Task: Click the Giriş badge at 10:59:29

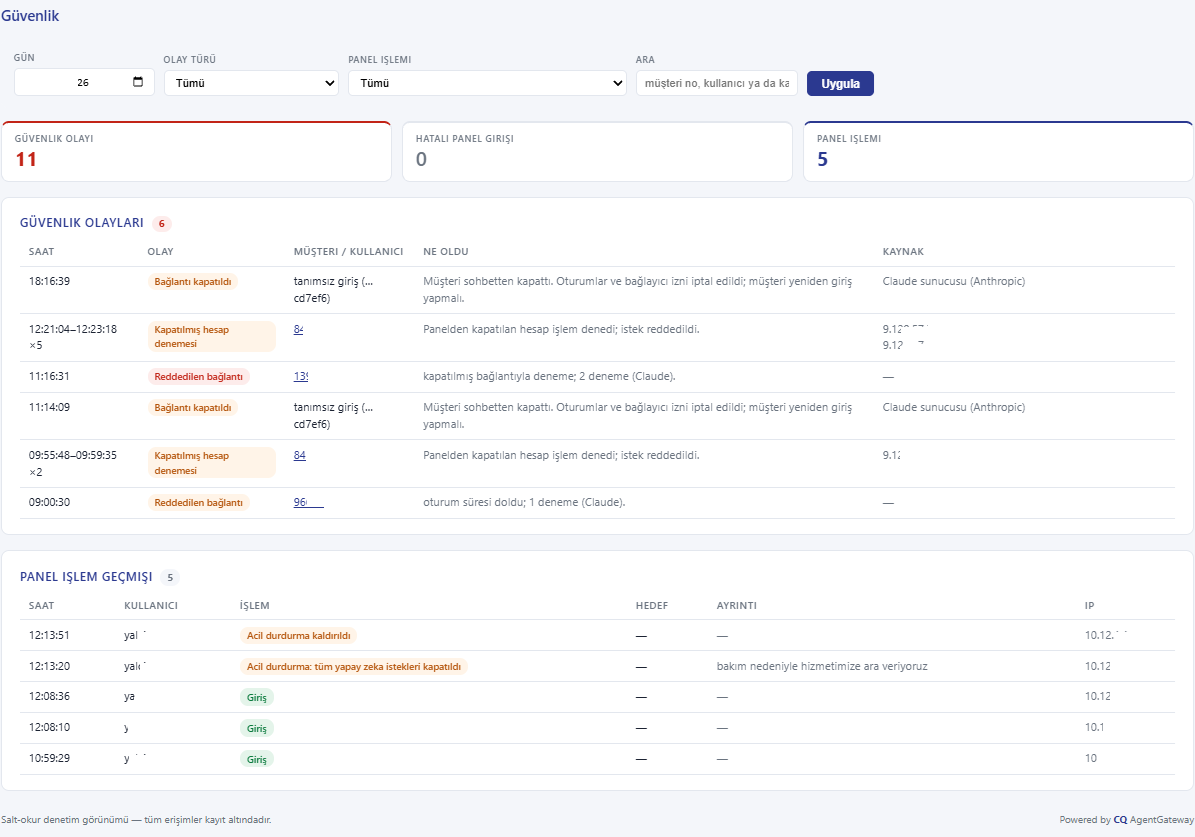Action: click(257, 759)
